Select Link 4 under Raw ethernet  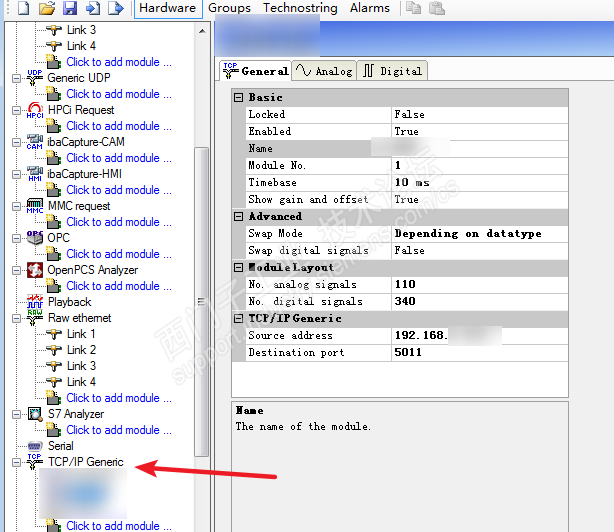(81, 382)
